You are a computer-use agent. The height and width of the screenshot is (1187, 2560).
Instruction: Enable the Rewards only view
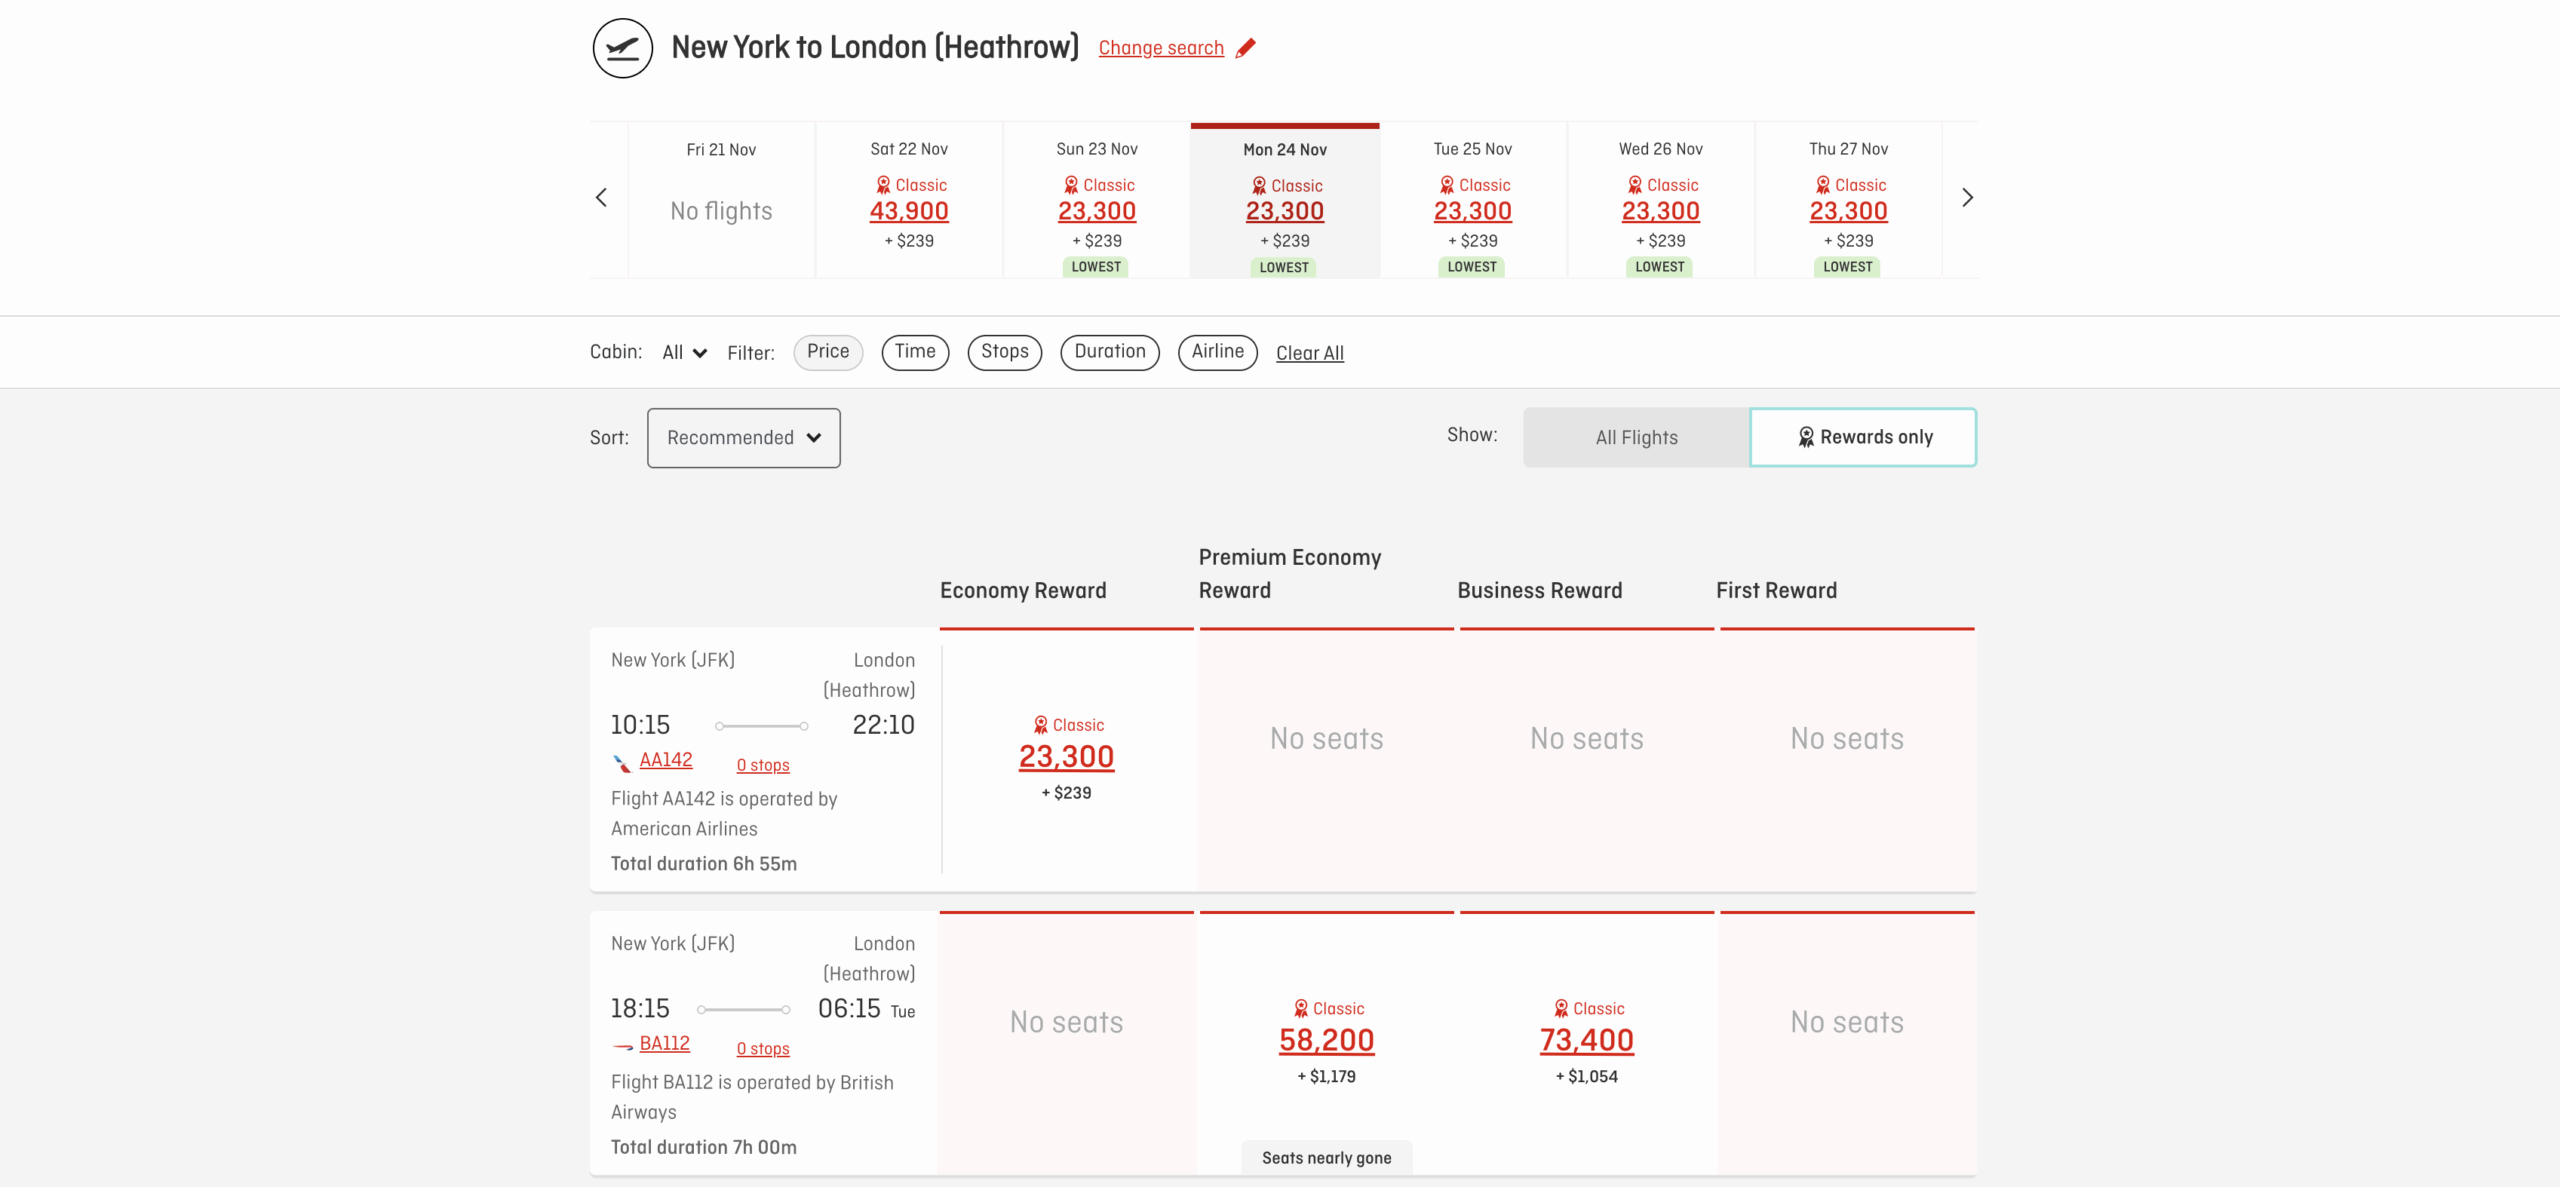[1863, 437]
